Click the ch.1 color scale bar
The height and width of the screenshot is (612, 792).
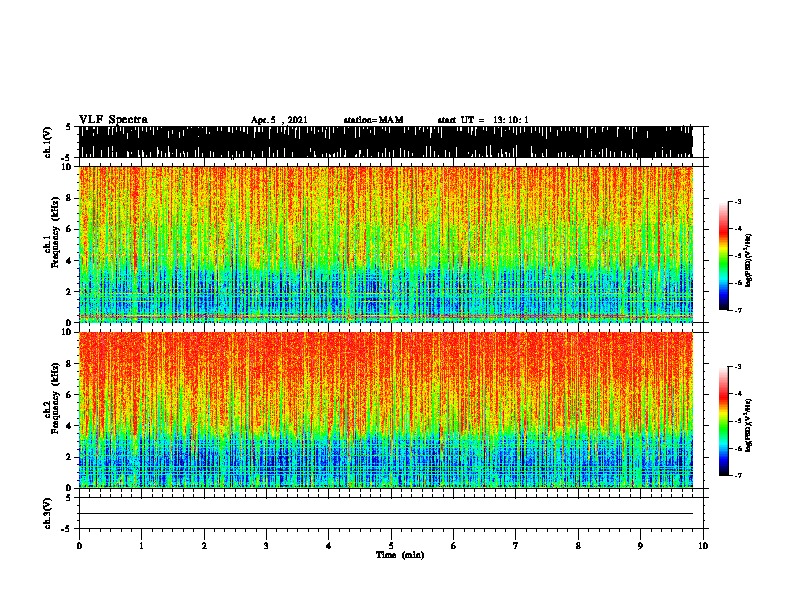[x=724, y=256]
